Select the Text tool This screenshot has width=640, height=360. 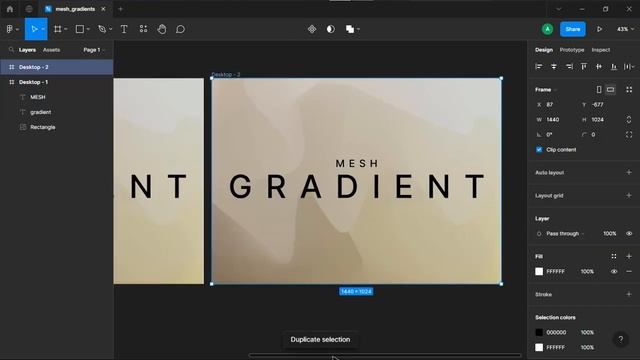point(124,29)
